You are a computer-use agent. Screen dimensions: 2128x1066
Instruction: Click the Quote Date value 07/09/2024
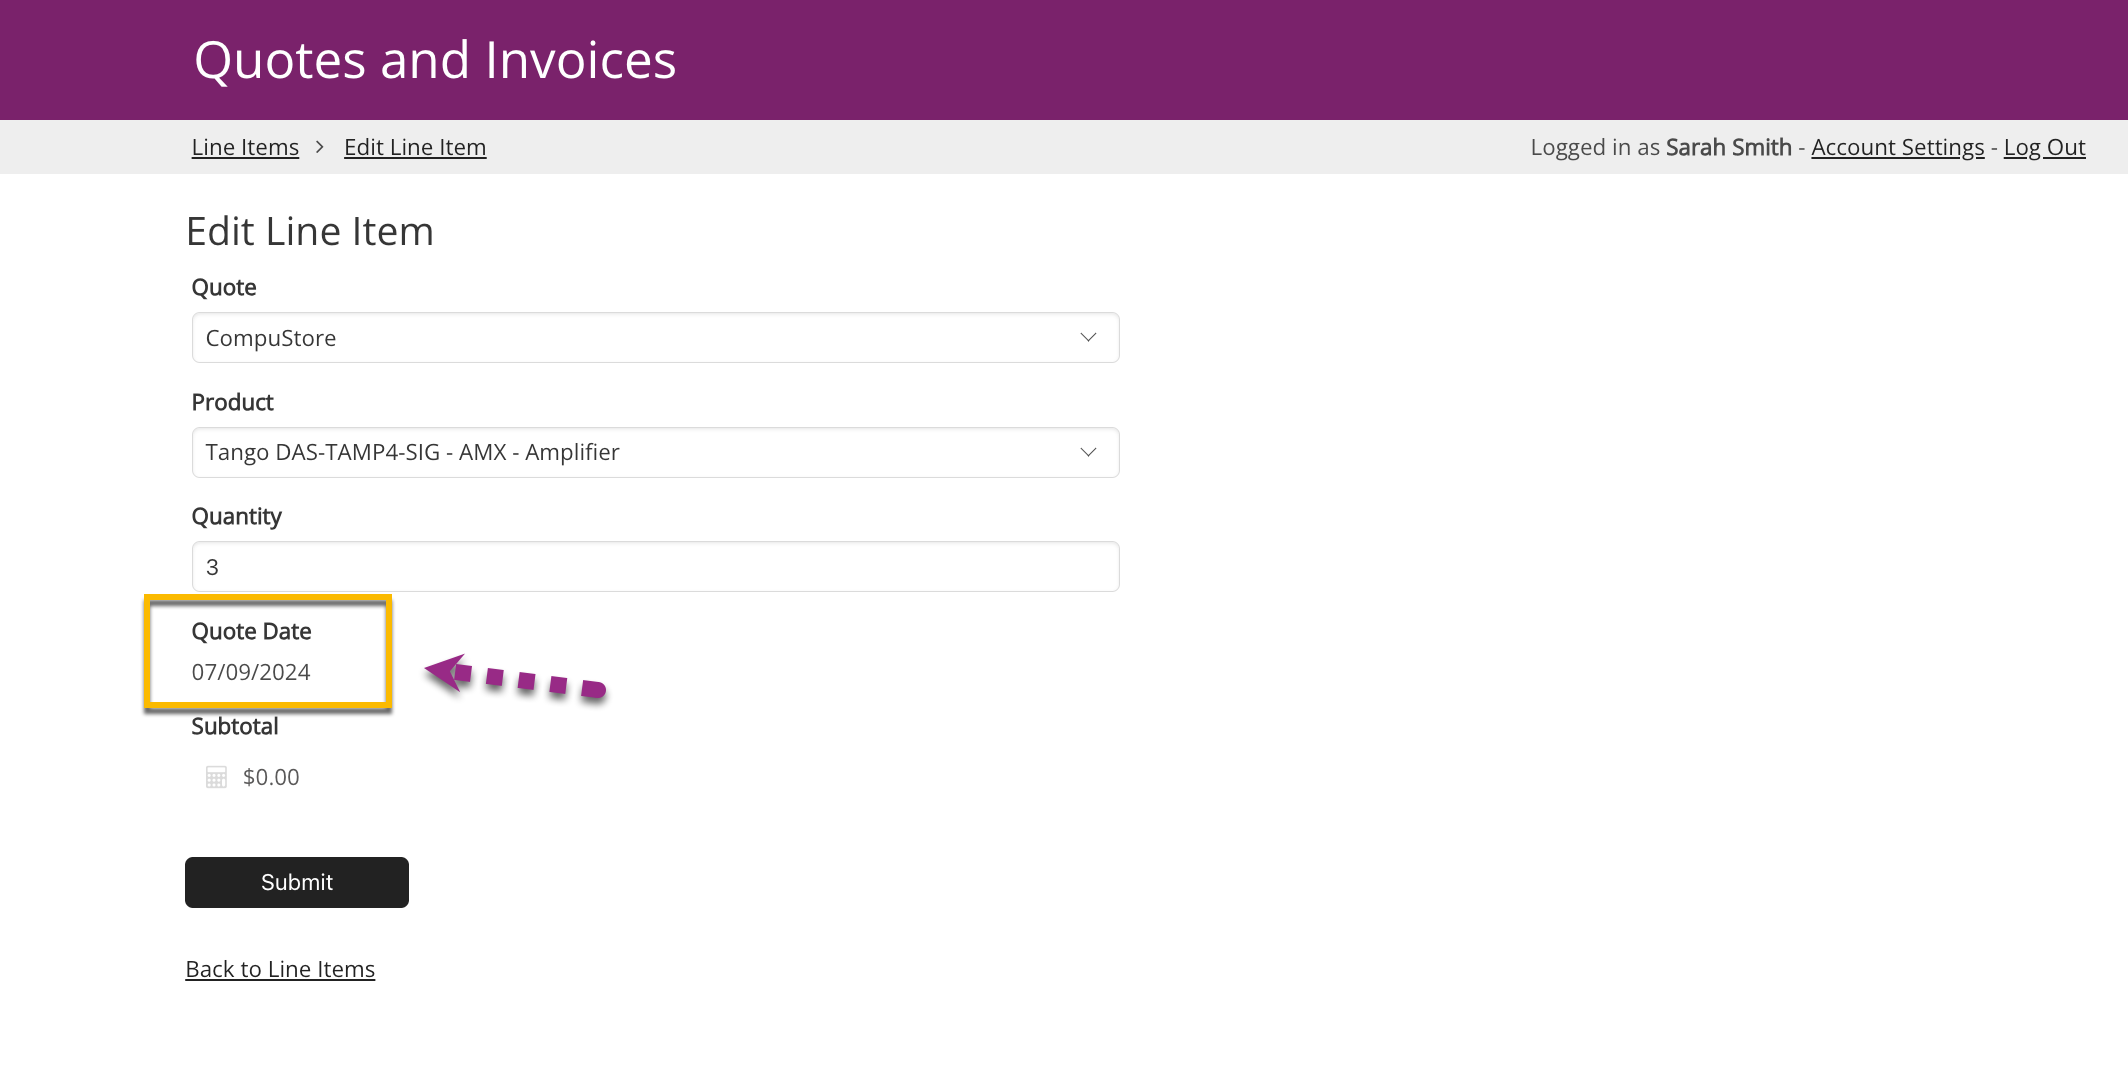coord(251,672)
